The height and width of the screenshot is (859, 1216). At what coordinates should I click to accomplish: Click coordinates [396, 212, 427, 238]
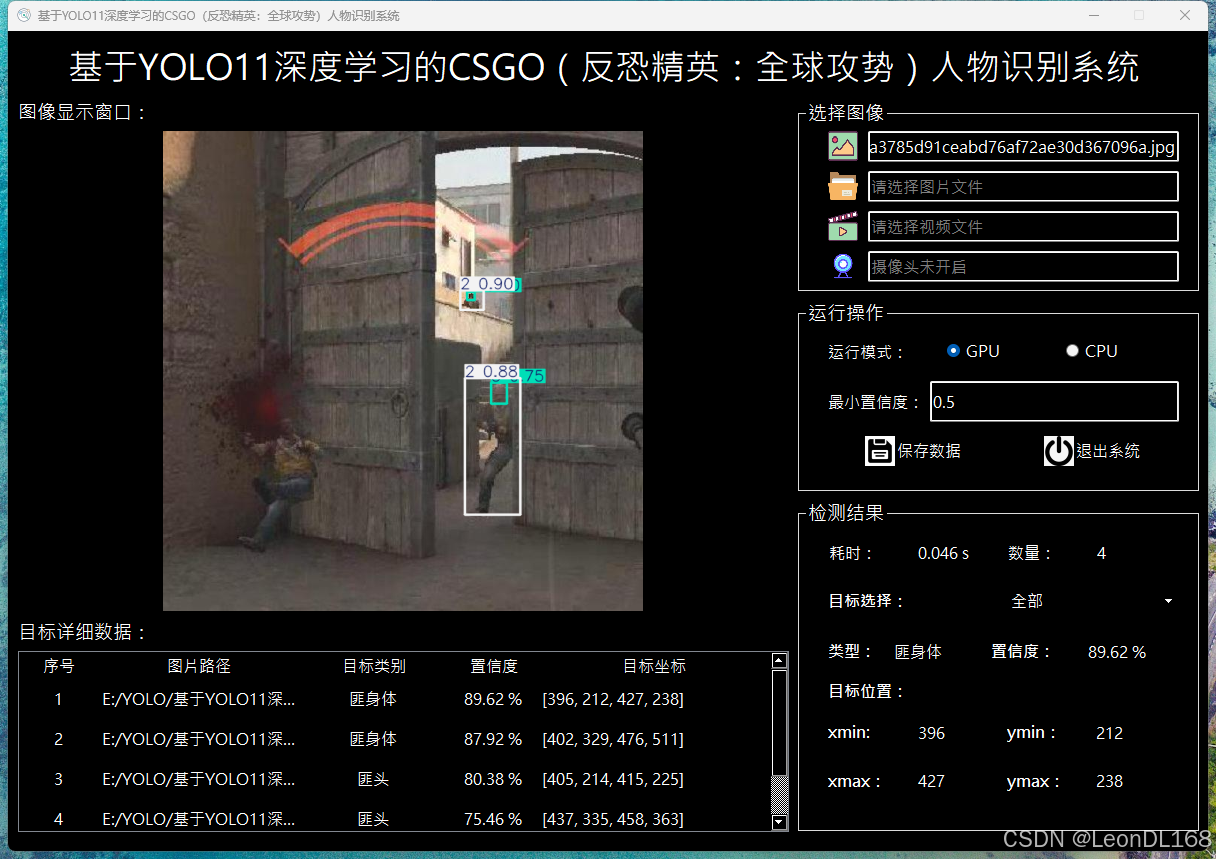tap(613, 700)
